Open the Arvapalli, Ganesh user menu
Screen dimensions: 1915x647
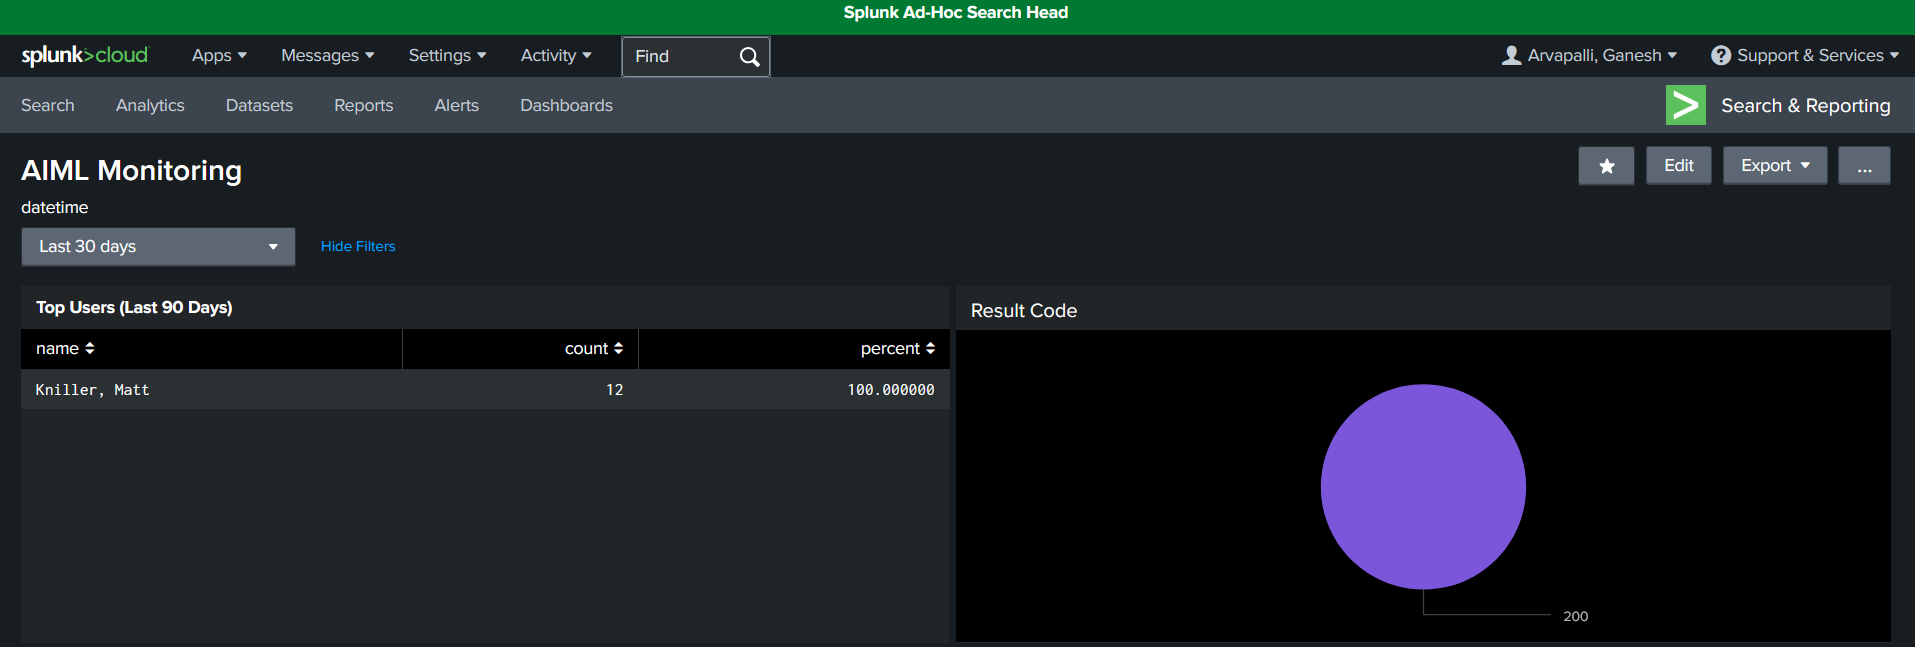(x=1589, y=56)
